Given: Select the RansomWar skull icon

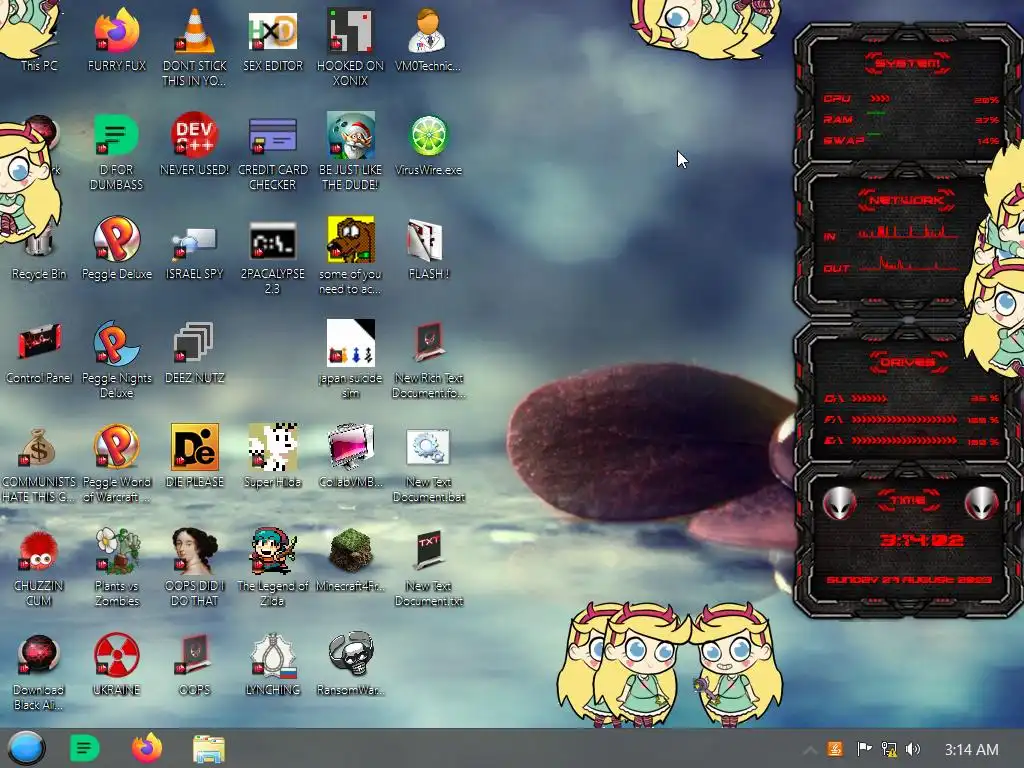Looking at the screenshot, I should [350, 664].
